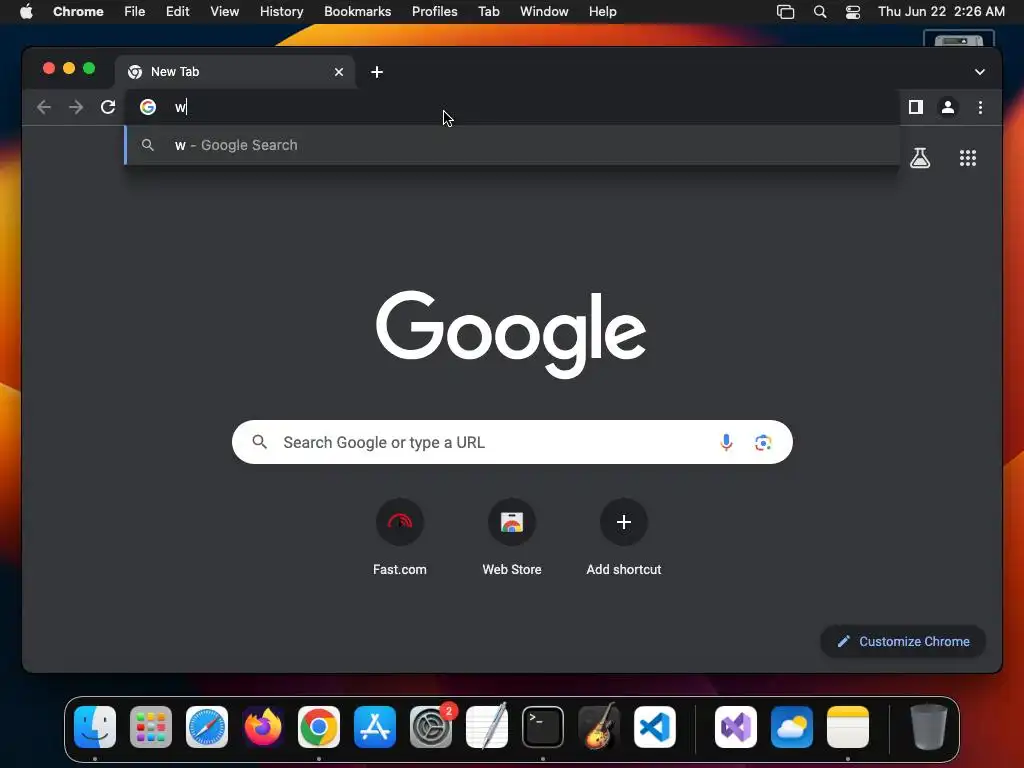Open Chrome Labs flask icon
Image resolution: width=1024 pixels, height=768 pixels.
click(920, 157)
